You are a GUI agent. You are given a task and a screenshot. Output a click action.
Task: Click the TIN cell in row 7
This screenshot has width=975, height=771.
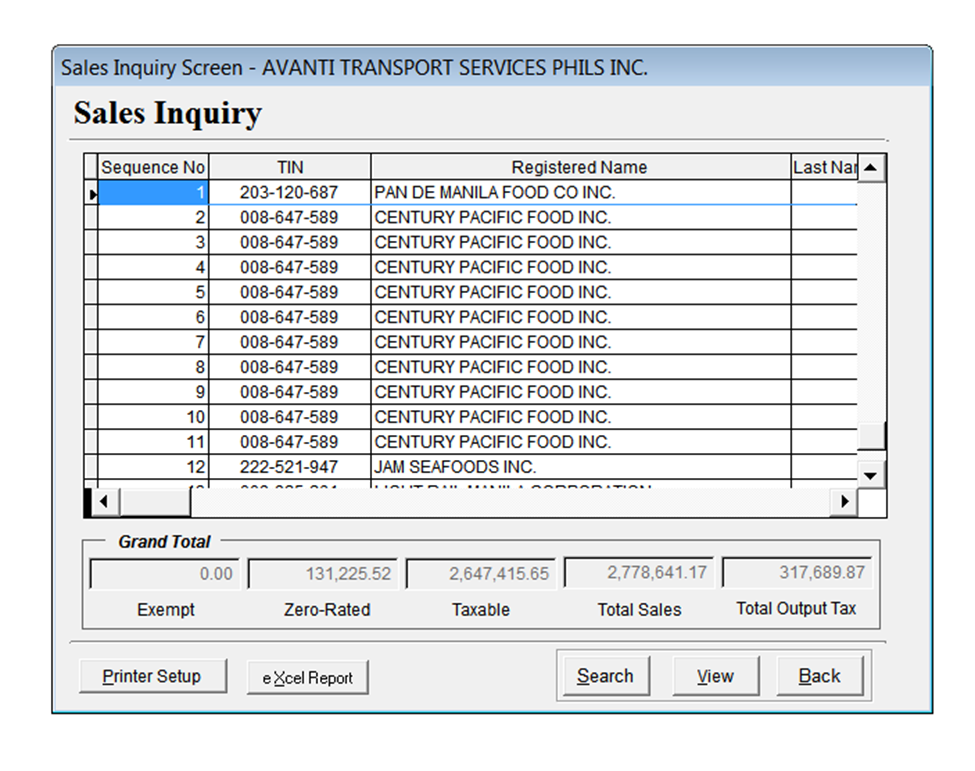[x=290, y=342]
